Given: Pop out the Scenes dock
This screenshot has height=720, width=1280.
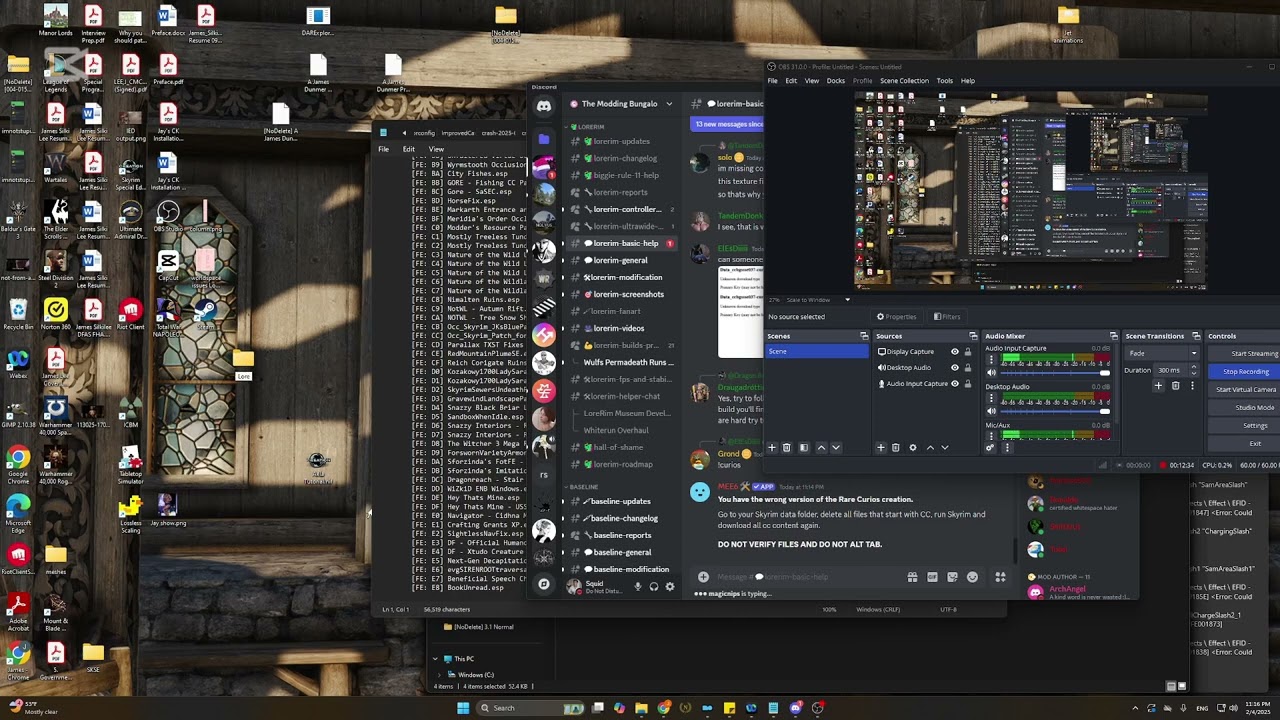Looking at the screenshot, I should [864, 336].
